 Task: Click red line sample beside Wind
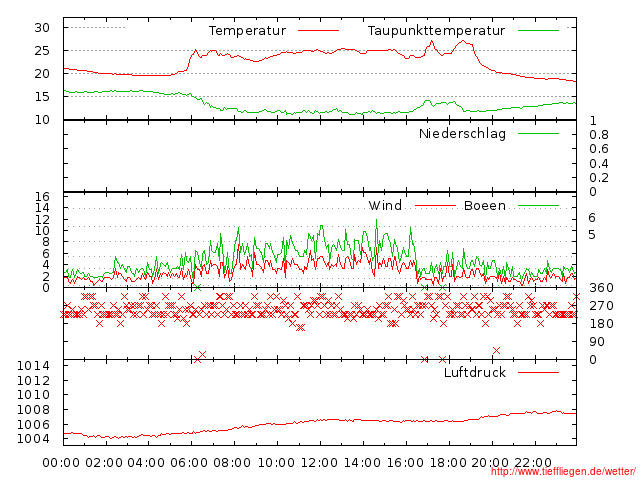click(x=435, y=206)
